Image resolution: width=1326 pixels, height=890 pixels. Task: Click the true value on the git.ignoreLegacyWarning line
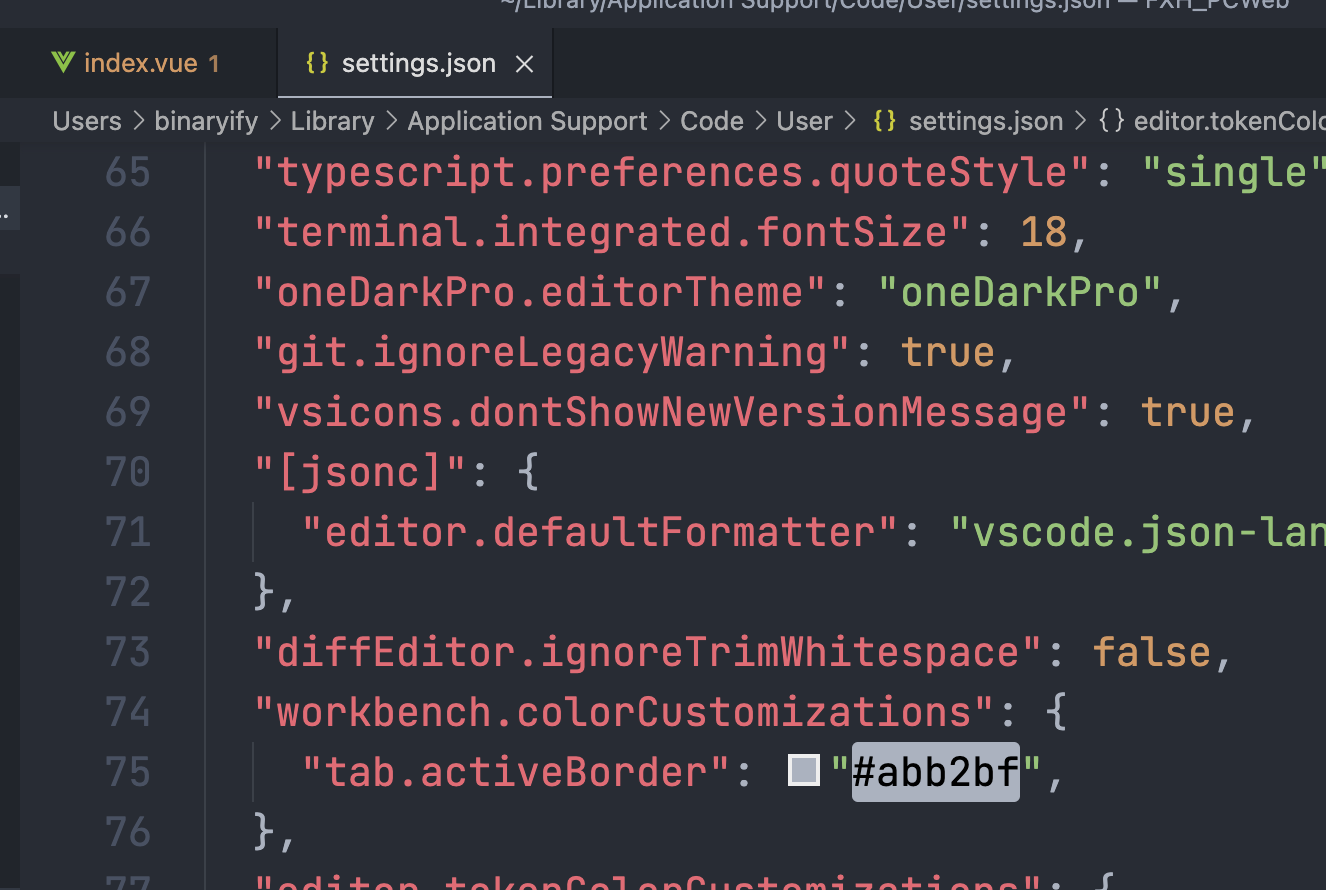947,351
